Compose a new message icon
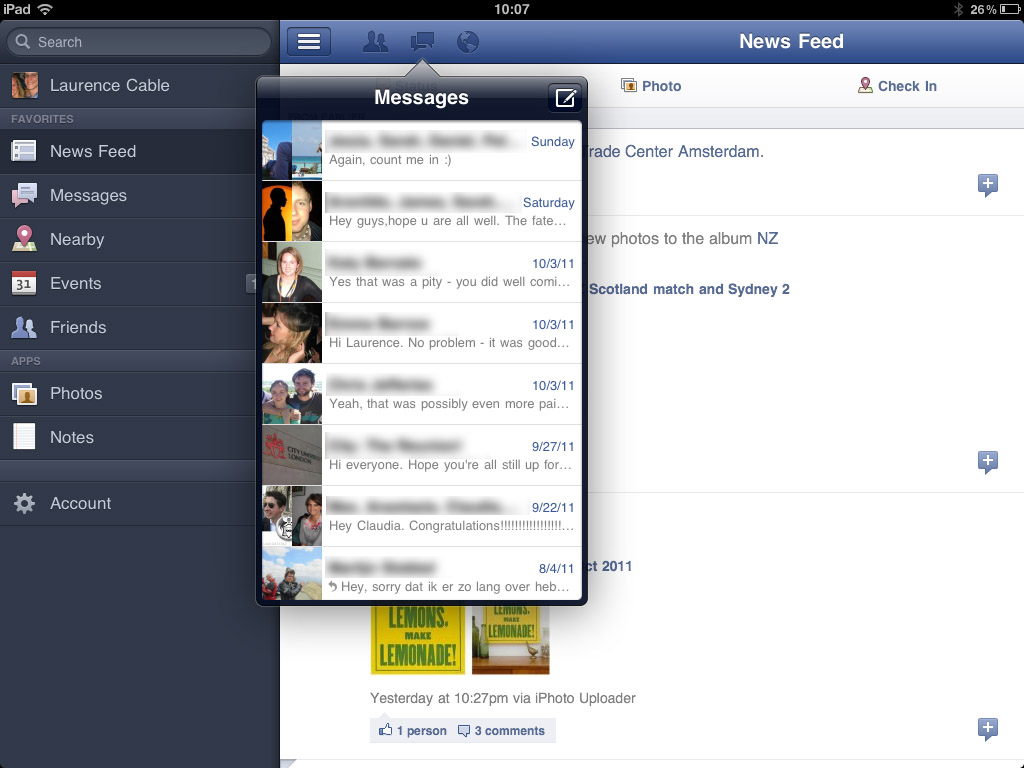The height and width of the screenshot is (768, 1024). (565, 98)
